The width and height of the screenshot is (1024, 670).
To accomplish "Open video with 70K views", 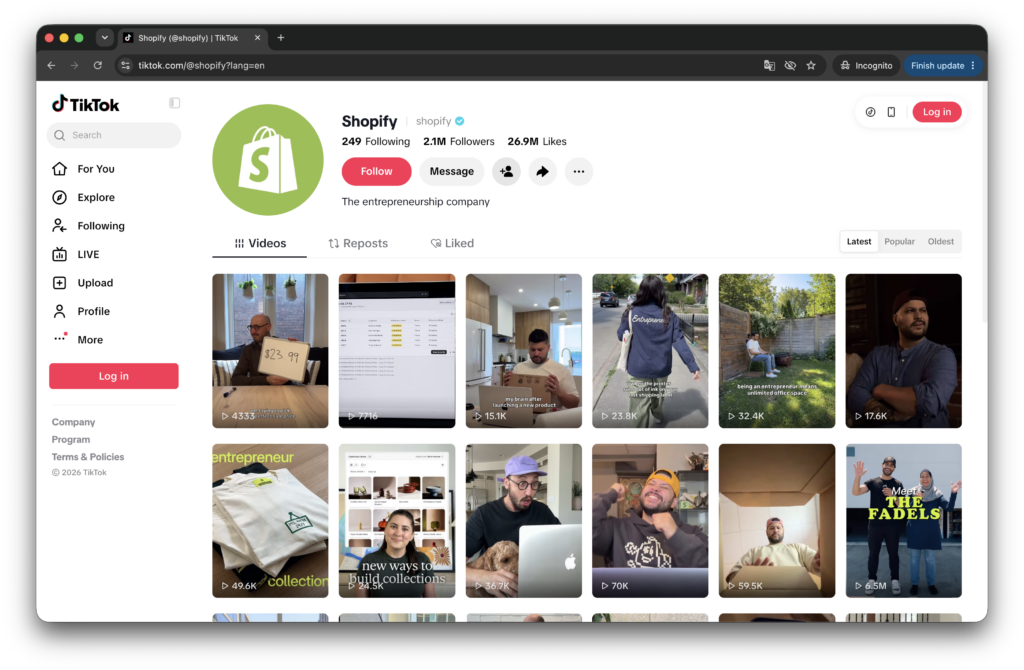I will 650,520.
